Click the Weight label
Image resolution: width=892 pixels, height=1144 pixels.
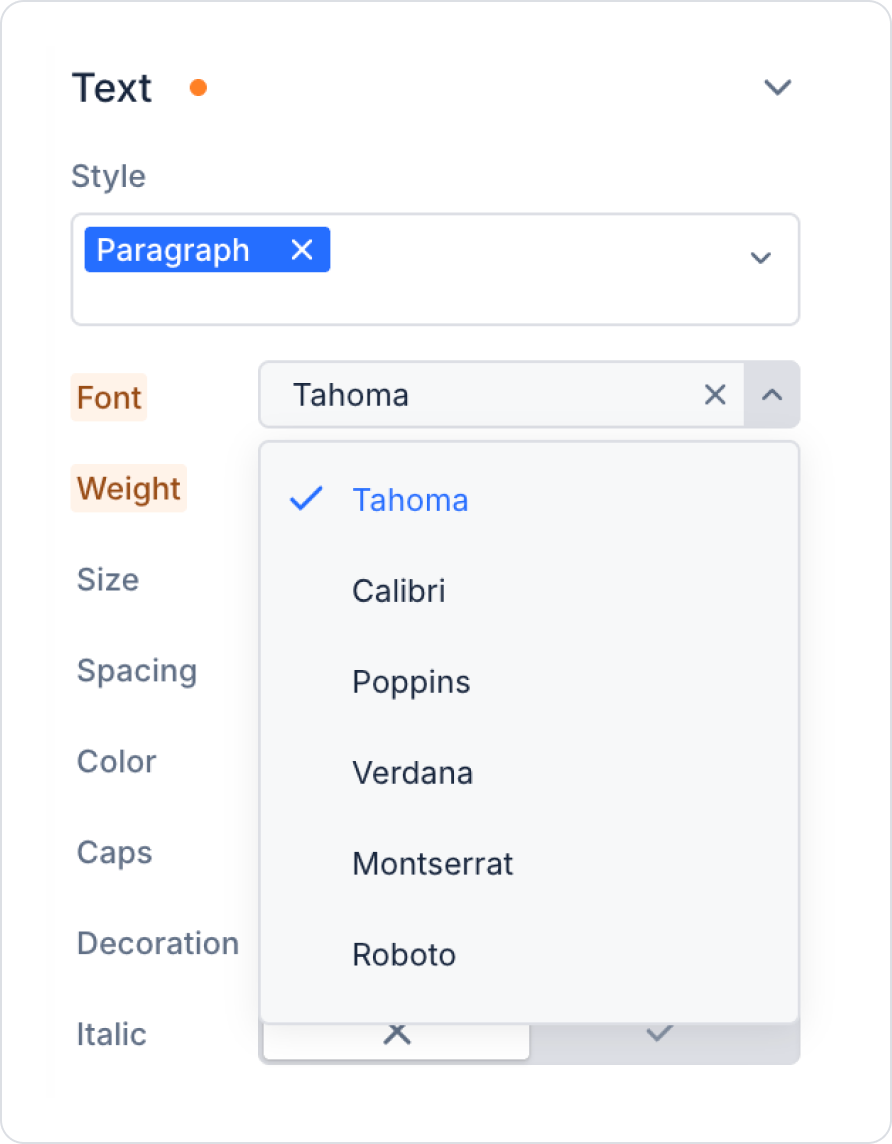[x=128, y=489]
